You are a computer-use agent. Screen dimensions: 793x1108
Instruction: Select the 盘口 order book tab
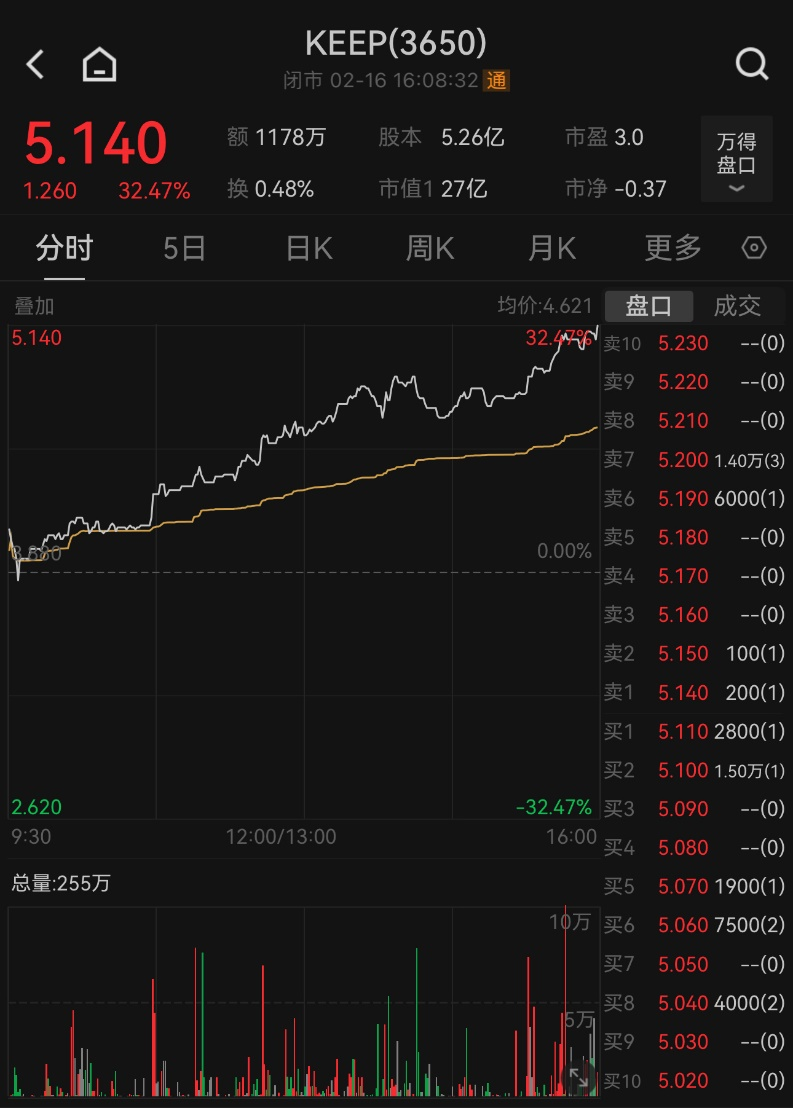tap(649, 306)
